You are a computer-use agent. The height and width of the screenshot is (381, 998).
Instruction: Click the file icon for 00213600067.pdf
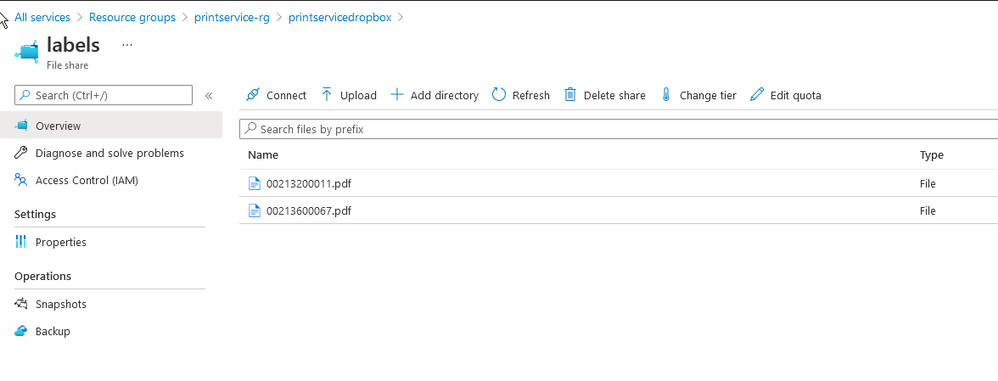coord(255,211)
